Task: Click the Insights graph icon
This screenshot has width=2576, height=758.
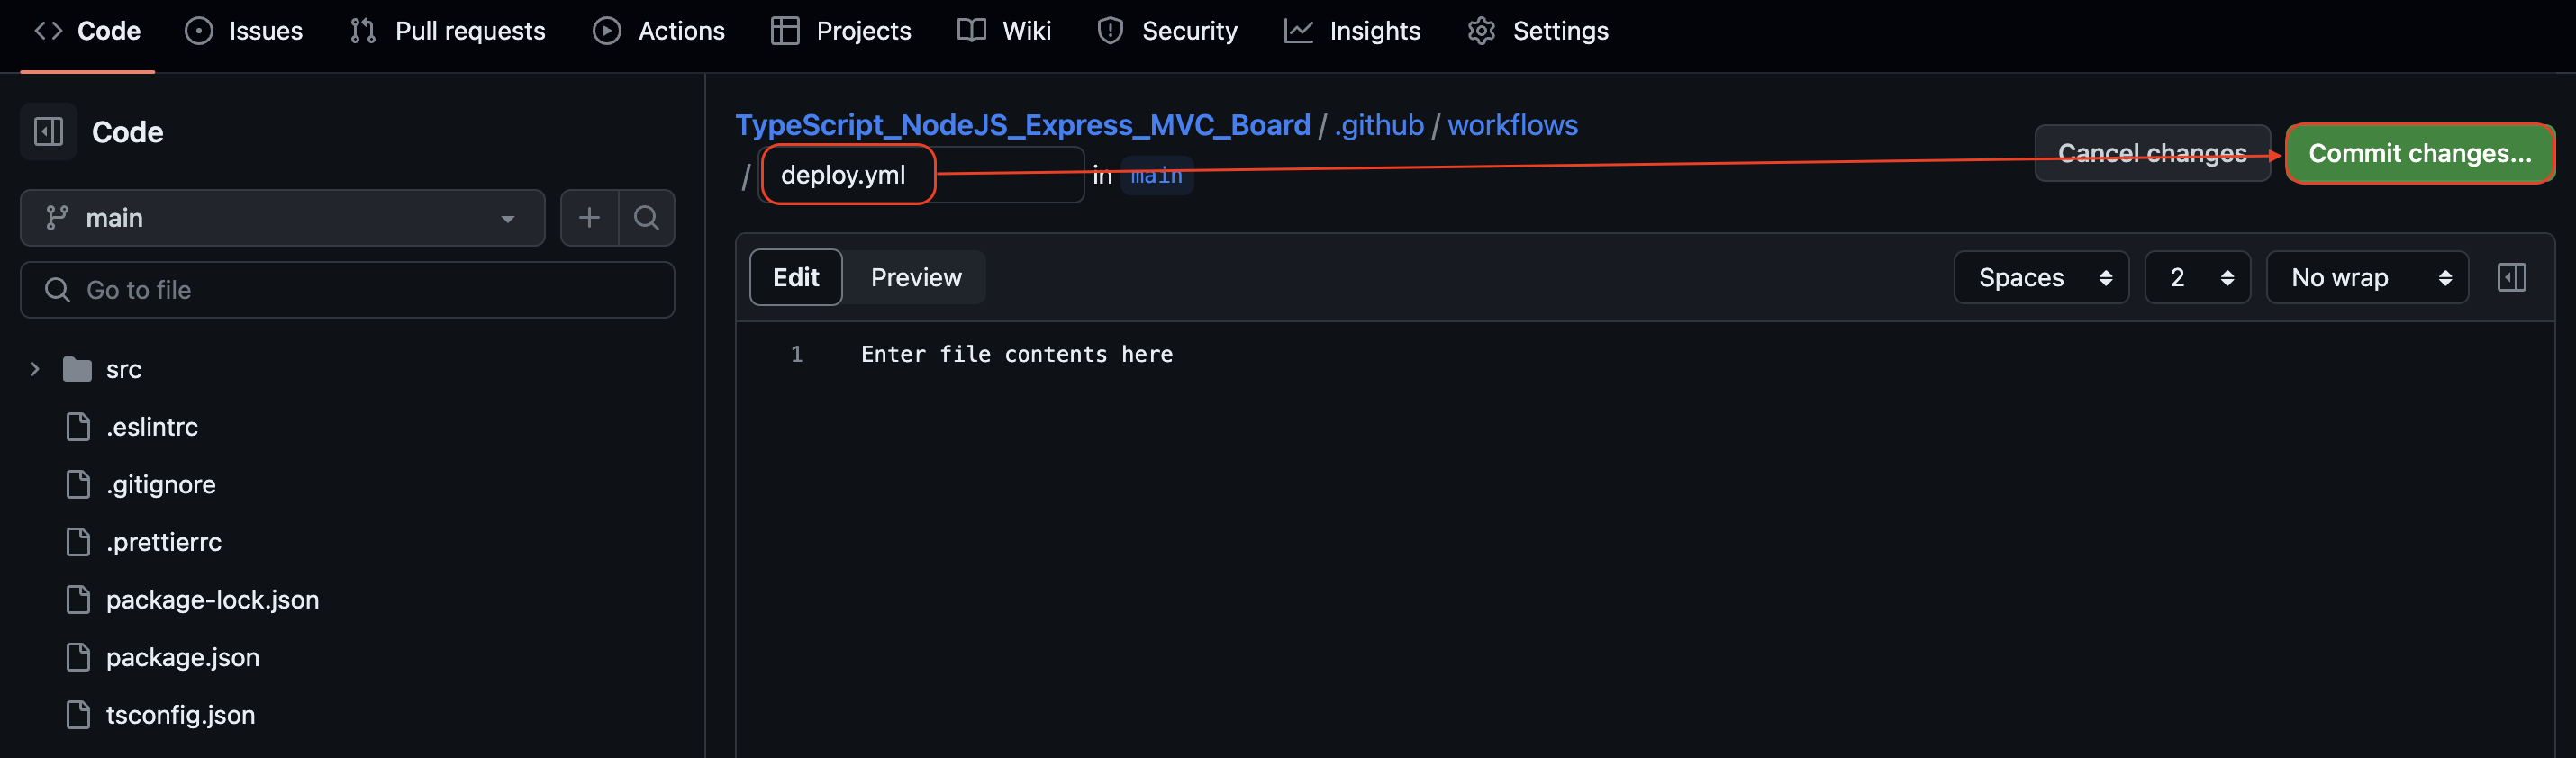Action: coord(1298,31)
